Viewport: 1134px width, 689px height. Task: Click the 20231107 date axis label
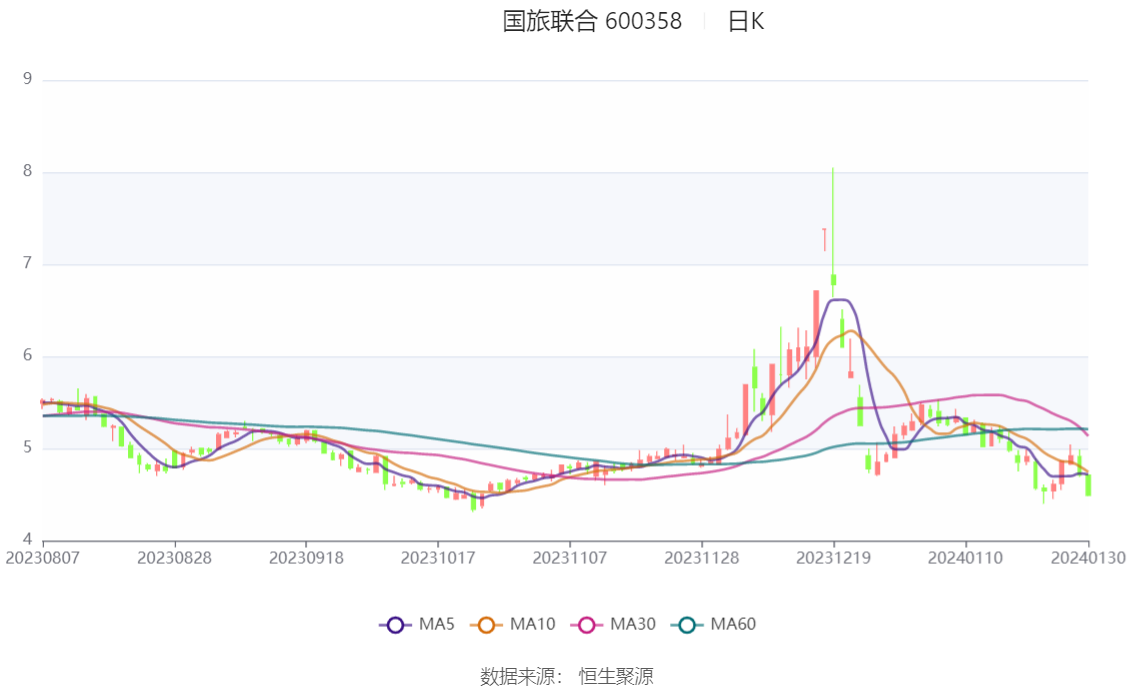coord(570,558)
